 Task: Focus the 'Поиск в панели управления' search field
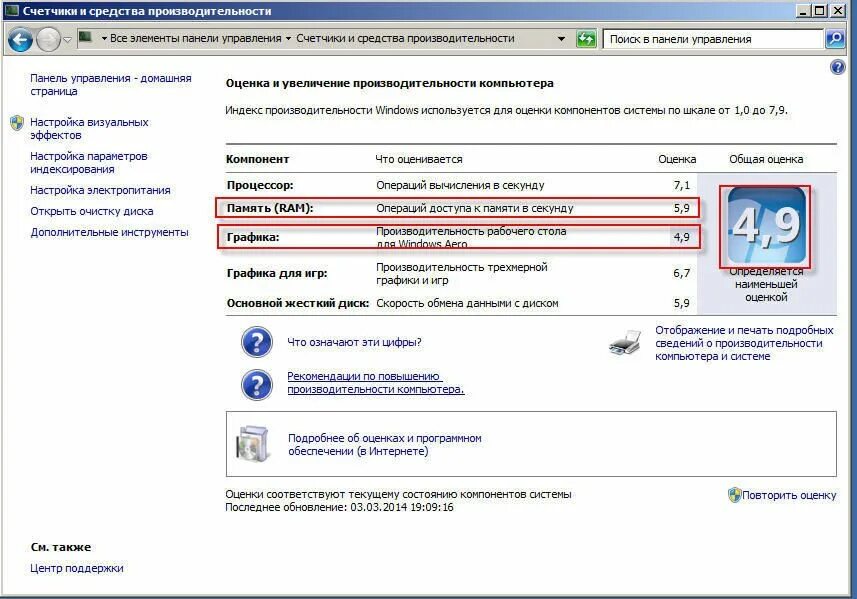713,39
